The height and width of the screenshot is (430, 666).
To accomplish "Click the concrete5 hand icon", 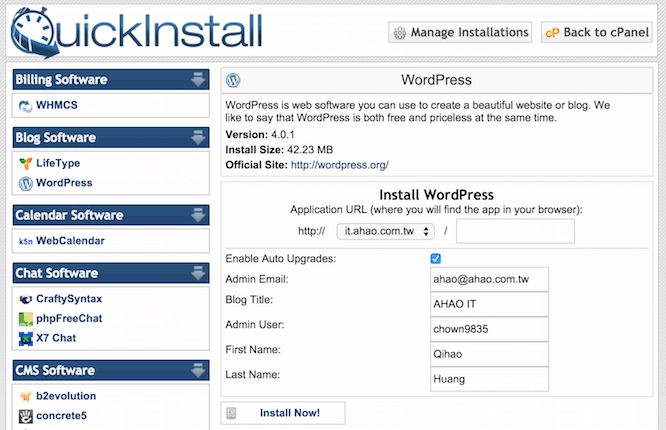I will [25, 416].
